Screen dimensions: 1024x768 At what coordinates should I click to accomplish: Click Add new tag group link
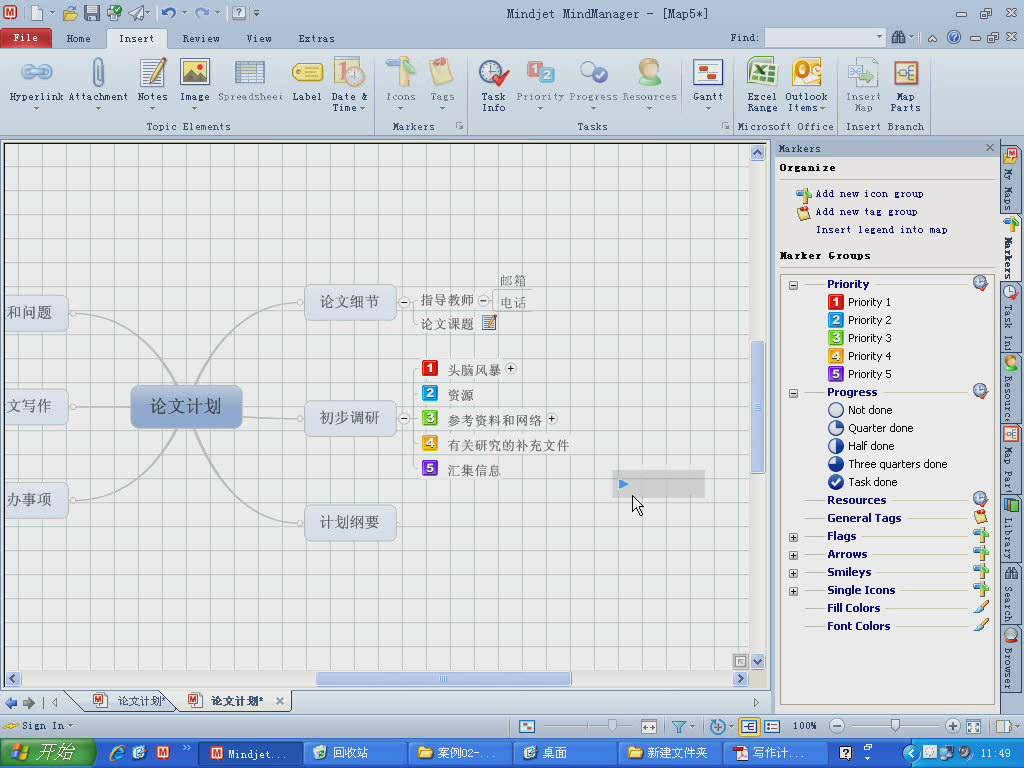(866, 212)
